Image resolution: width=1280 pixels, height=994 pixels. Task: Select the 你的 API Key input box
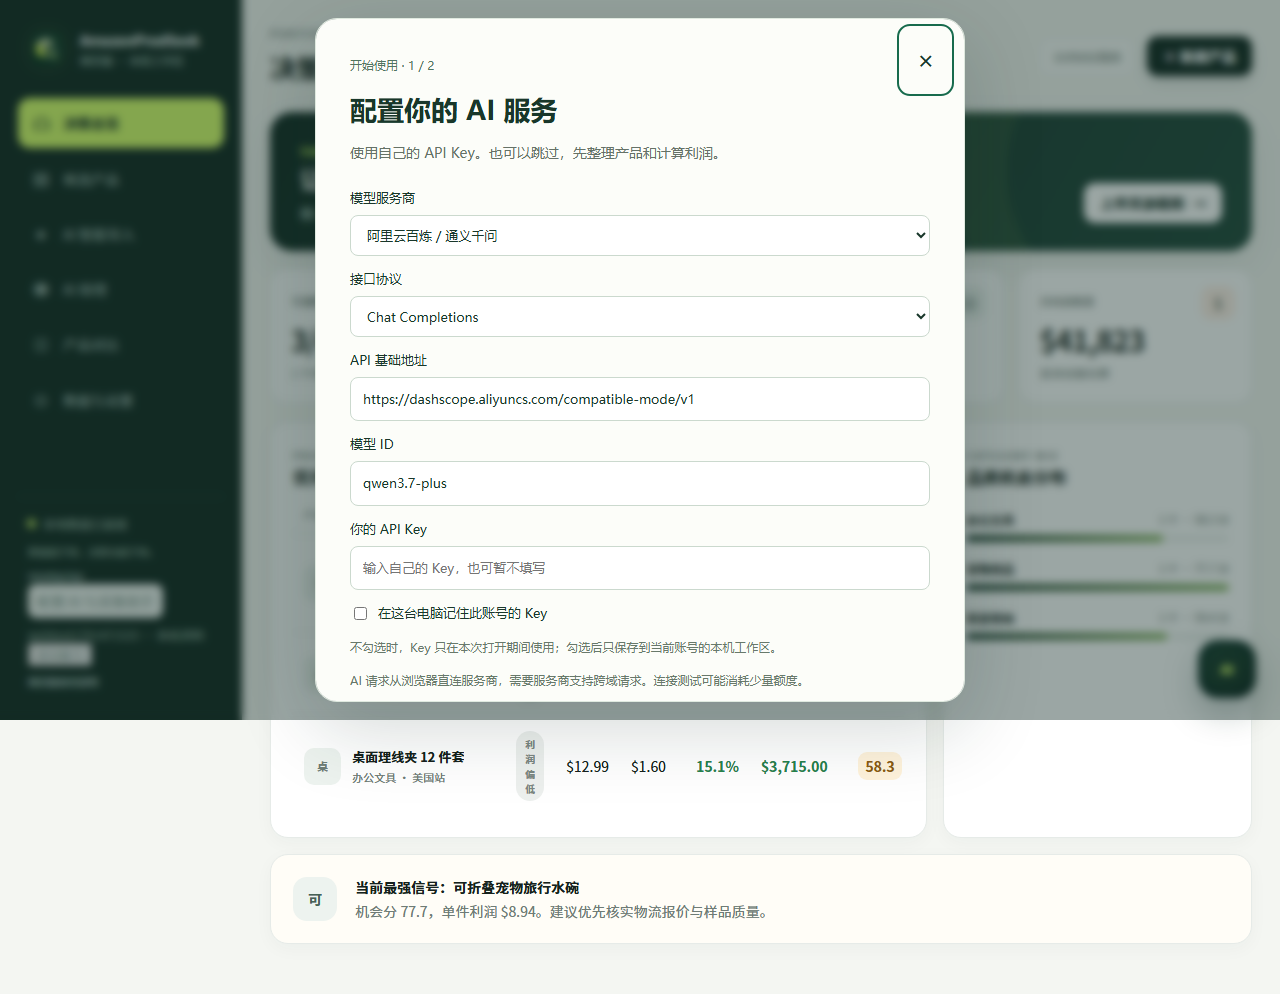point(640,568)
